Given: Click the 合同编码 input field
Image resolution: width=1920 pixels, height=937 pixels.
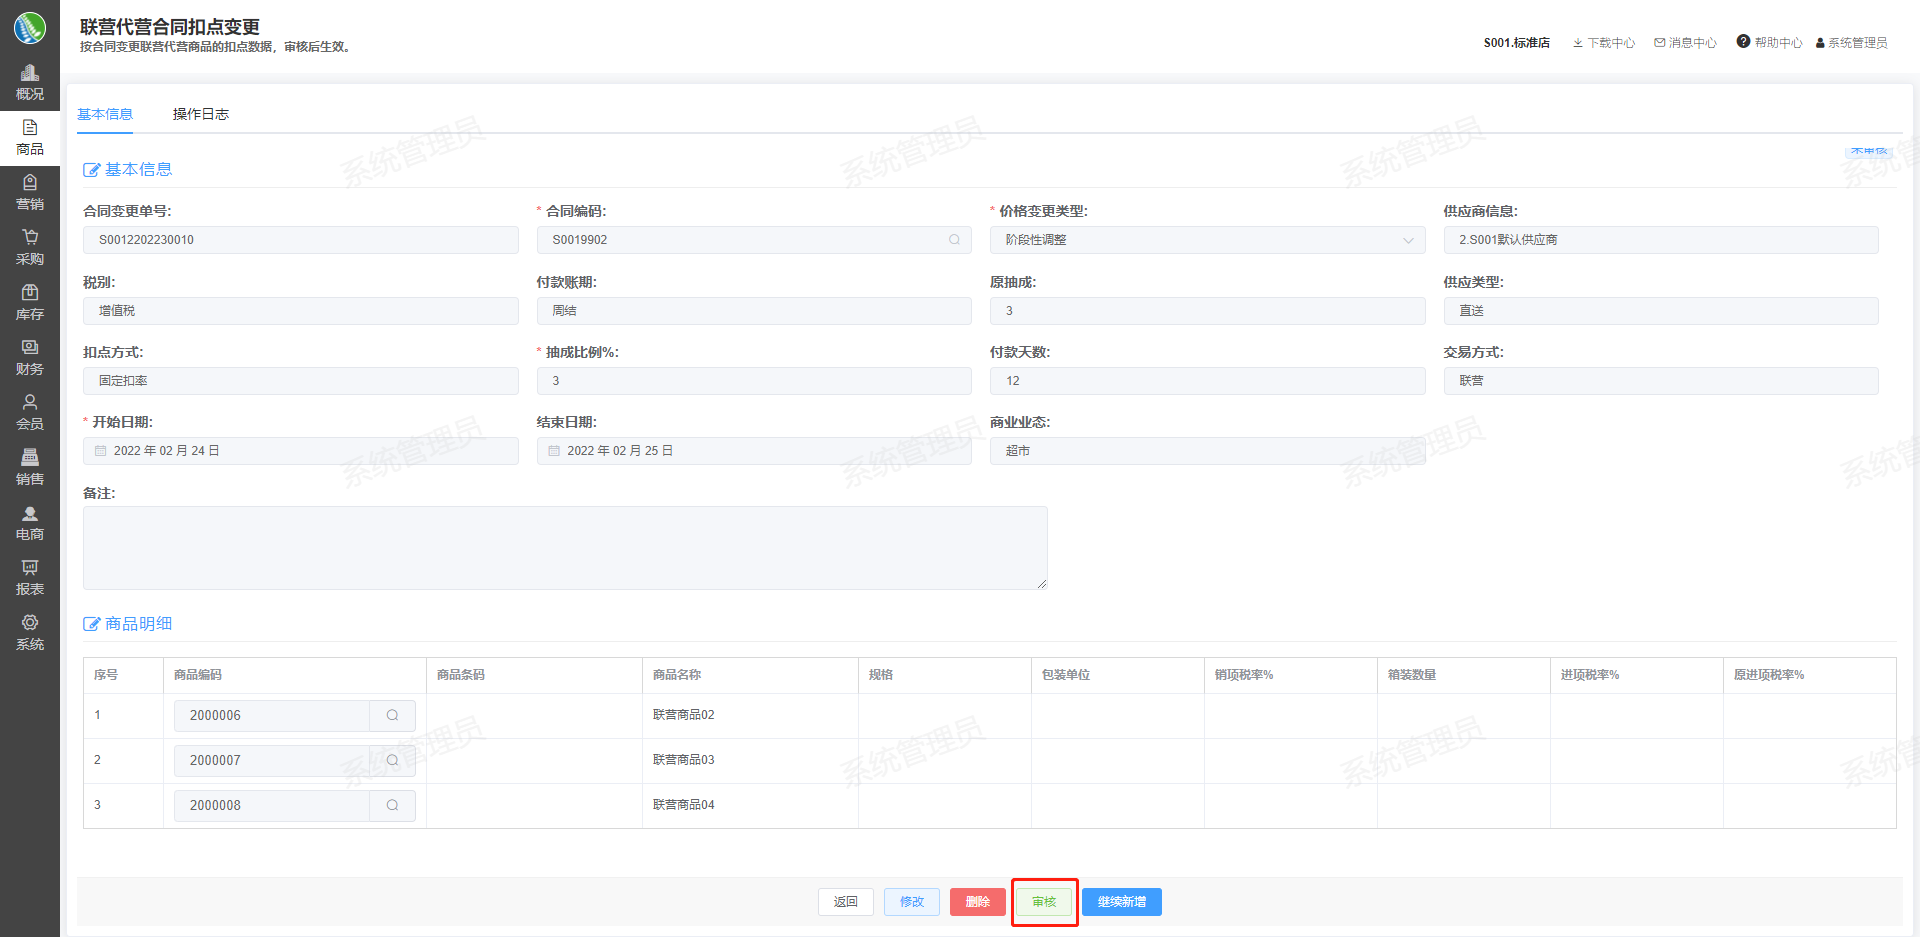Looking at the screenshot, I should coord(754,240).
